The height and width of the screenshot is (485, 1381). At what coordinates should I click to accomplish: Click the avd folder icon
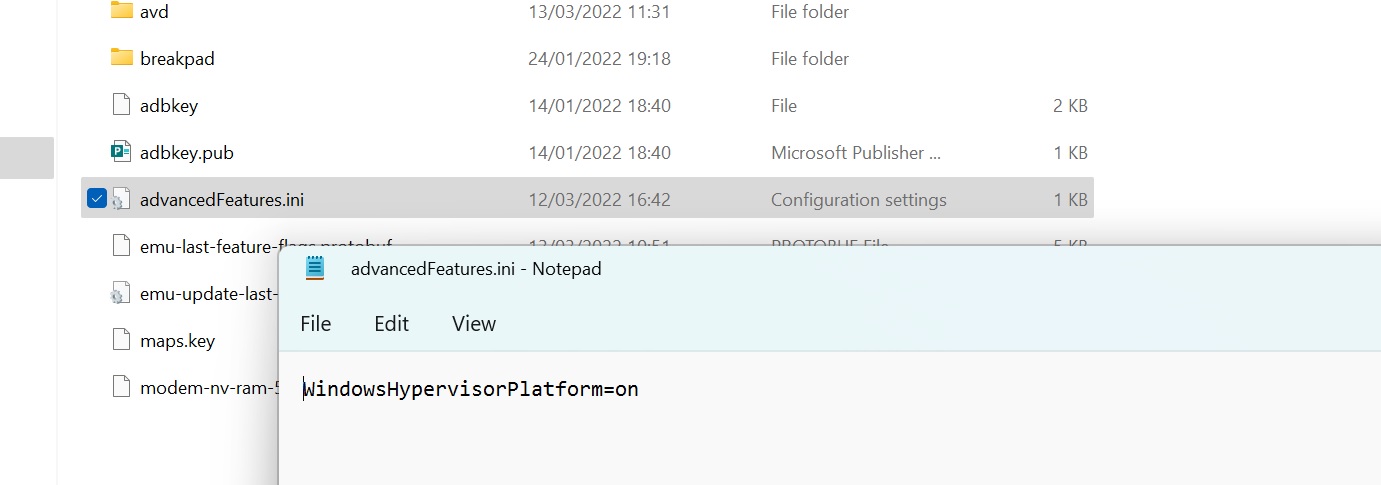(121, 11)
